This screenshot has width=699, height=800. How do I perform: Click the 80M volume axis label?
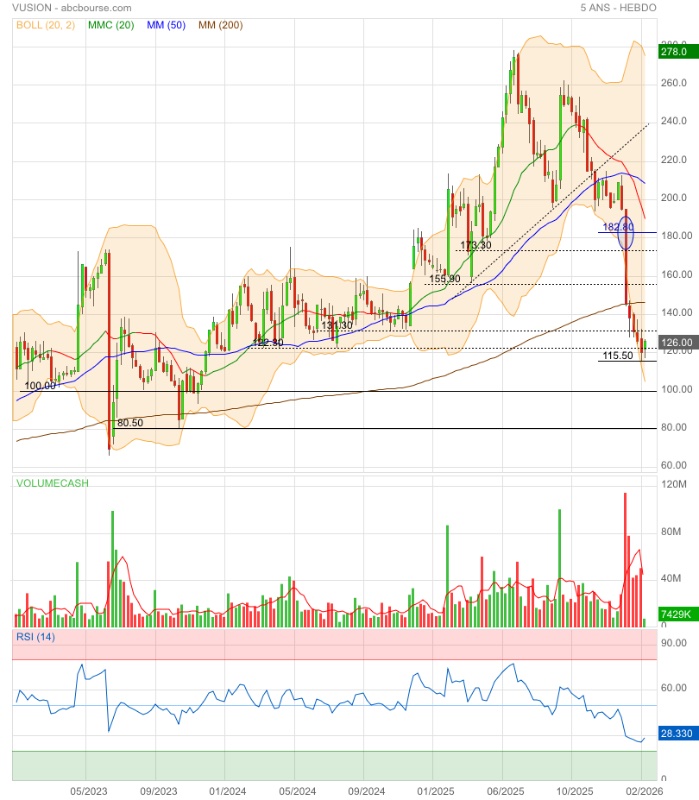click(671, 532)
